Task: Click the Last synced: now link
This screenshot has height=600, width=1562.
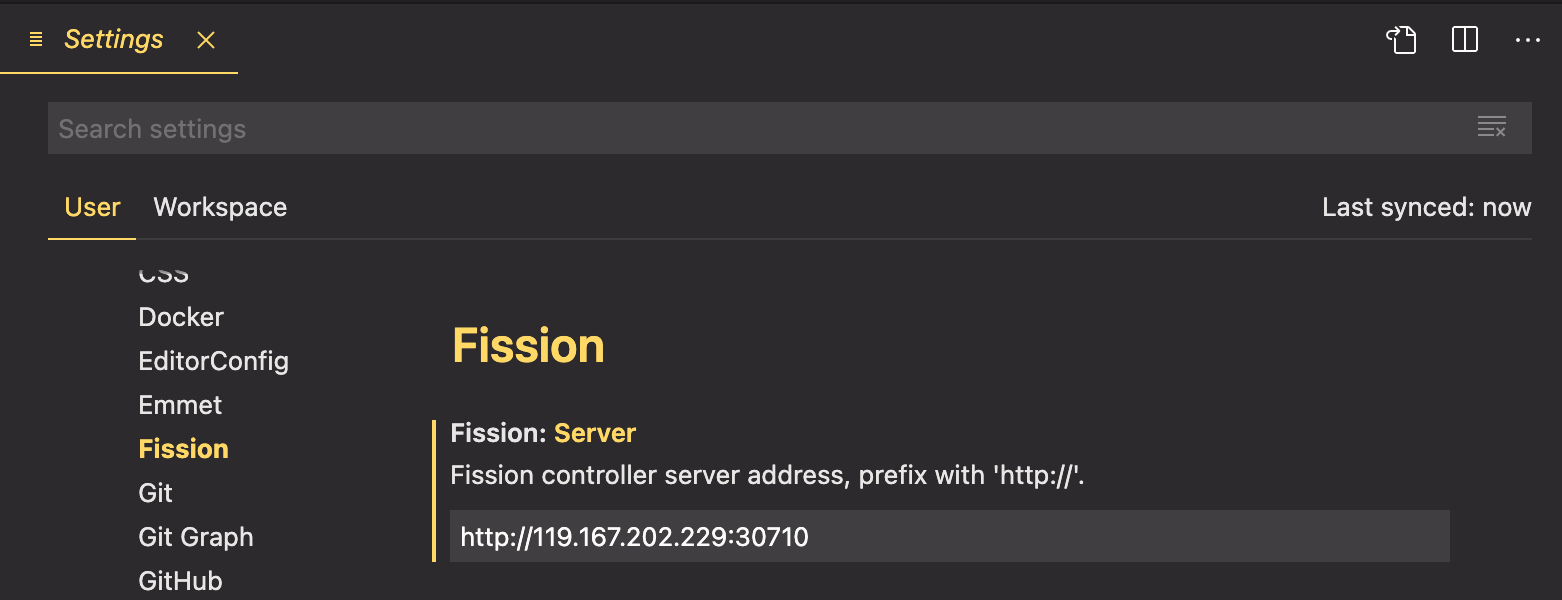Action: (1426, 207)
